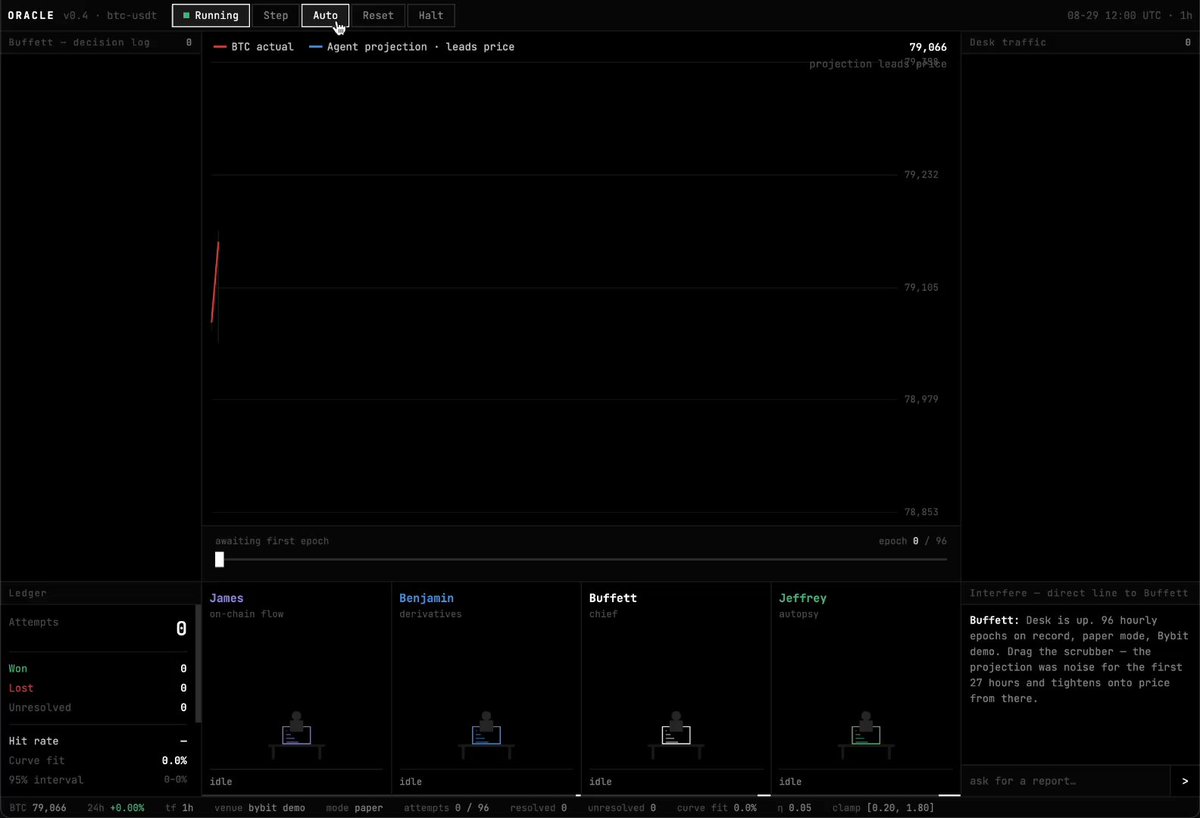This screenshot has height=818, width=1200.
Task: Advance one epoch with Step
Action: tap(276, 15)
